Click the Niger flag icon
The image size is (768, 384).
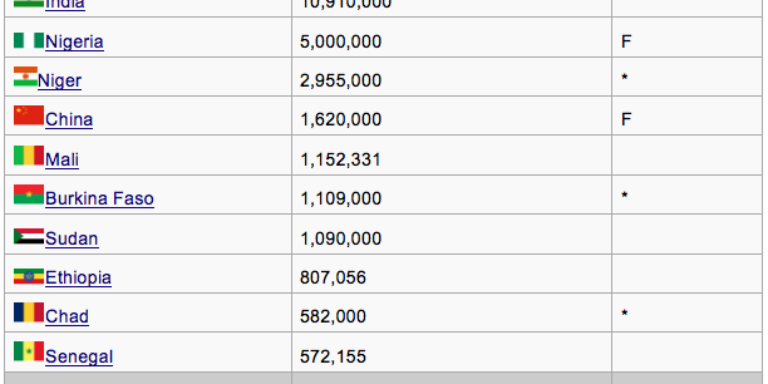coord(25,76)
